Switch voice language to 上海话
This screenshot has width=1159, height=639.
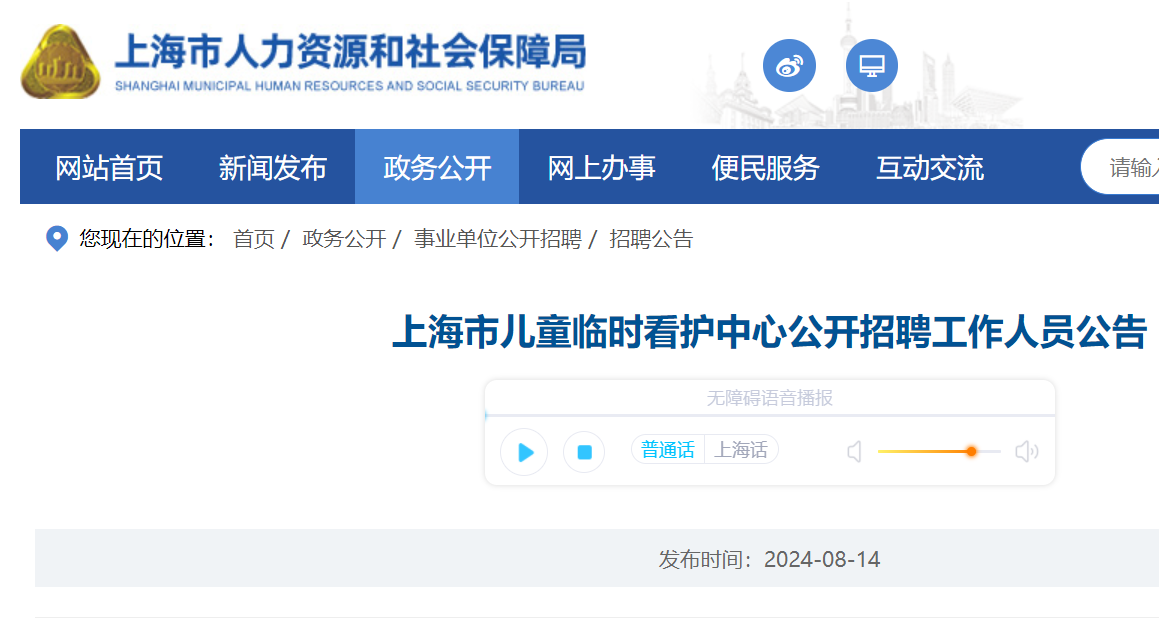(x=741, y=450)
